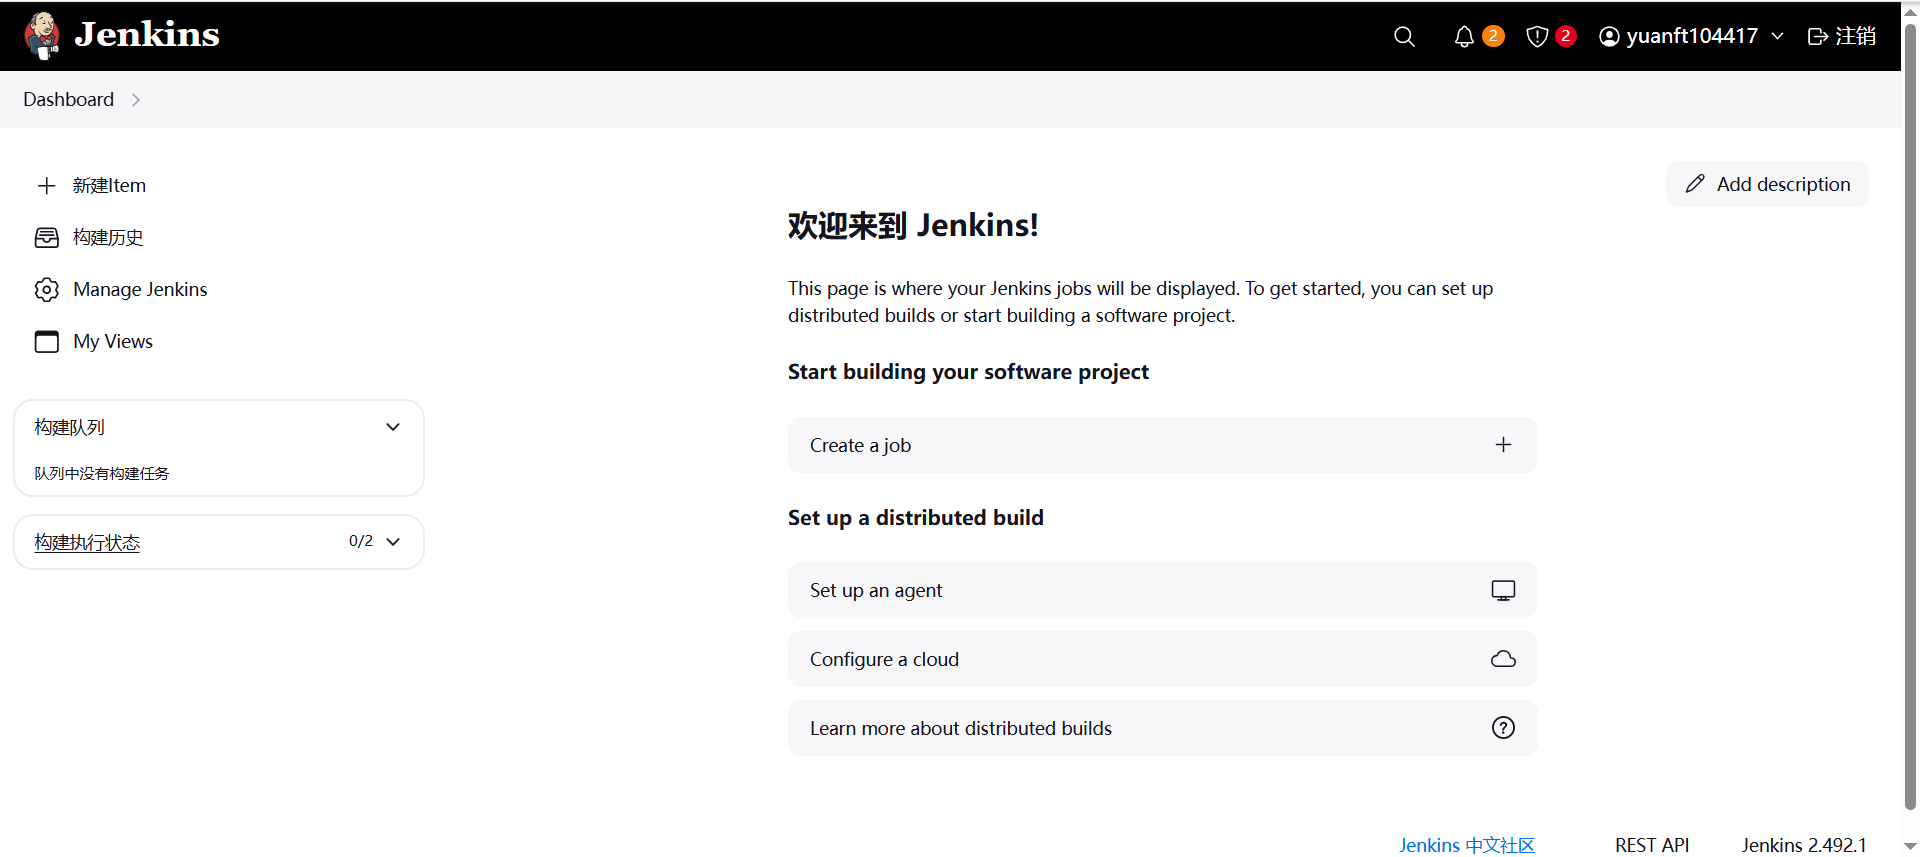Click the plus icon next to 新建Item
1920x857 pixels.
coord(46,186)
